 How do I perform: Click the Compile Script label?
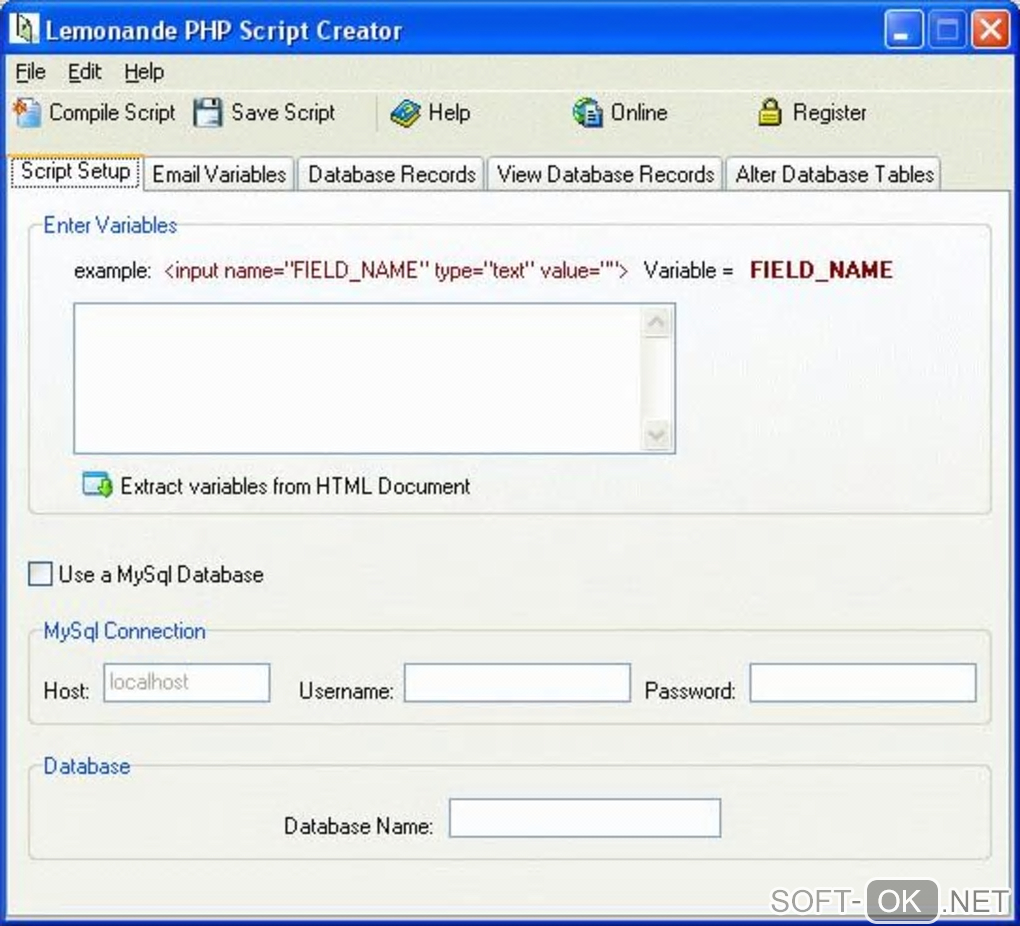click(x=113, y=113)
